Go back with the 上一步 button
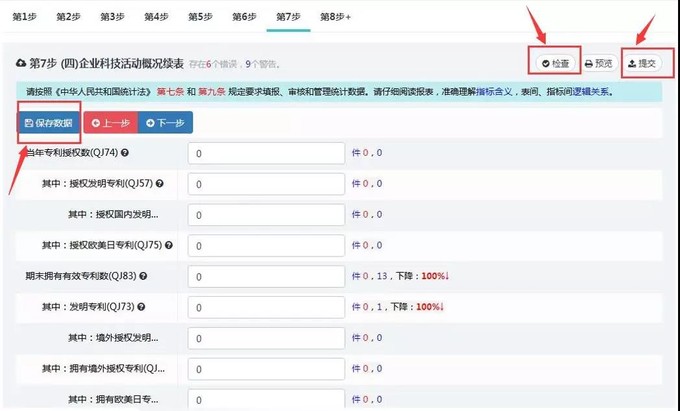The image size is (680, 411). coord(111,123)
